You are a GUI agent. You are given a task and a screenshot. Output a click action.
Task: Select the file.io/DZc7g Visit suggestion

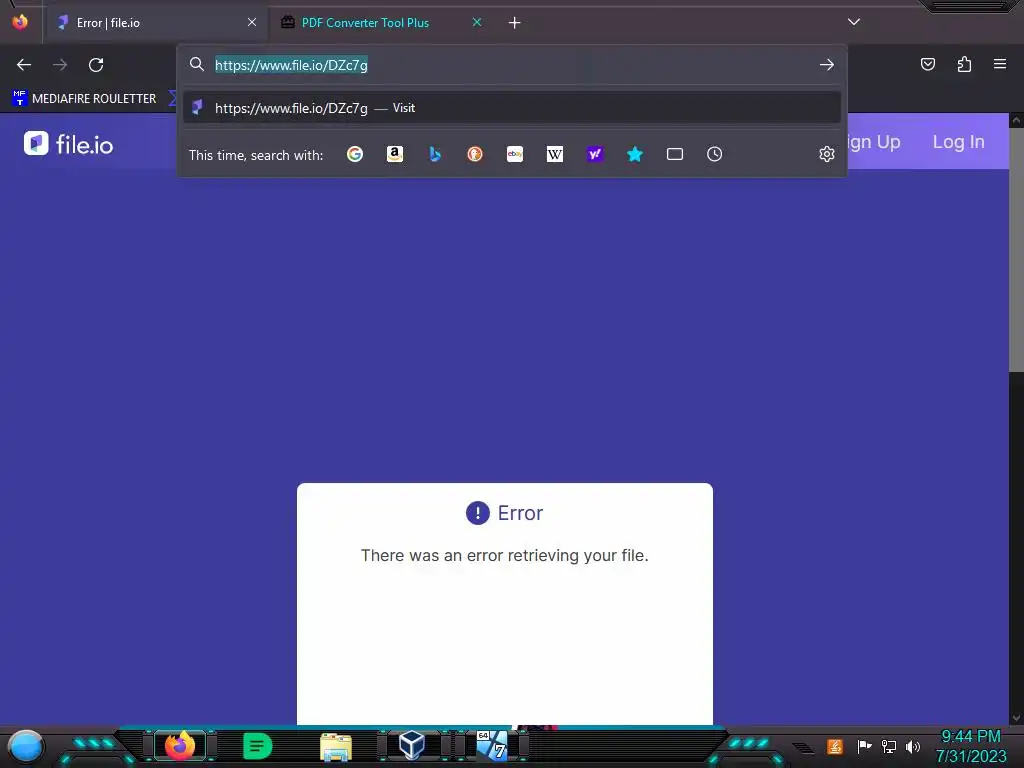512,108
